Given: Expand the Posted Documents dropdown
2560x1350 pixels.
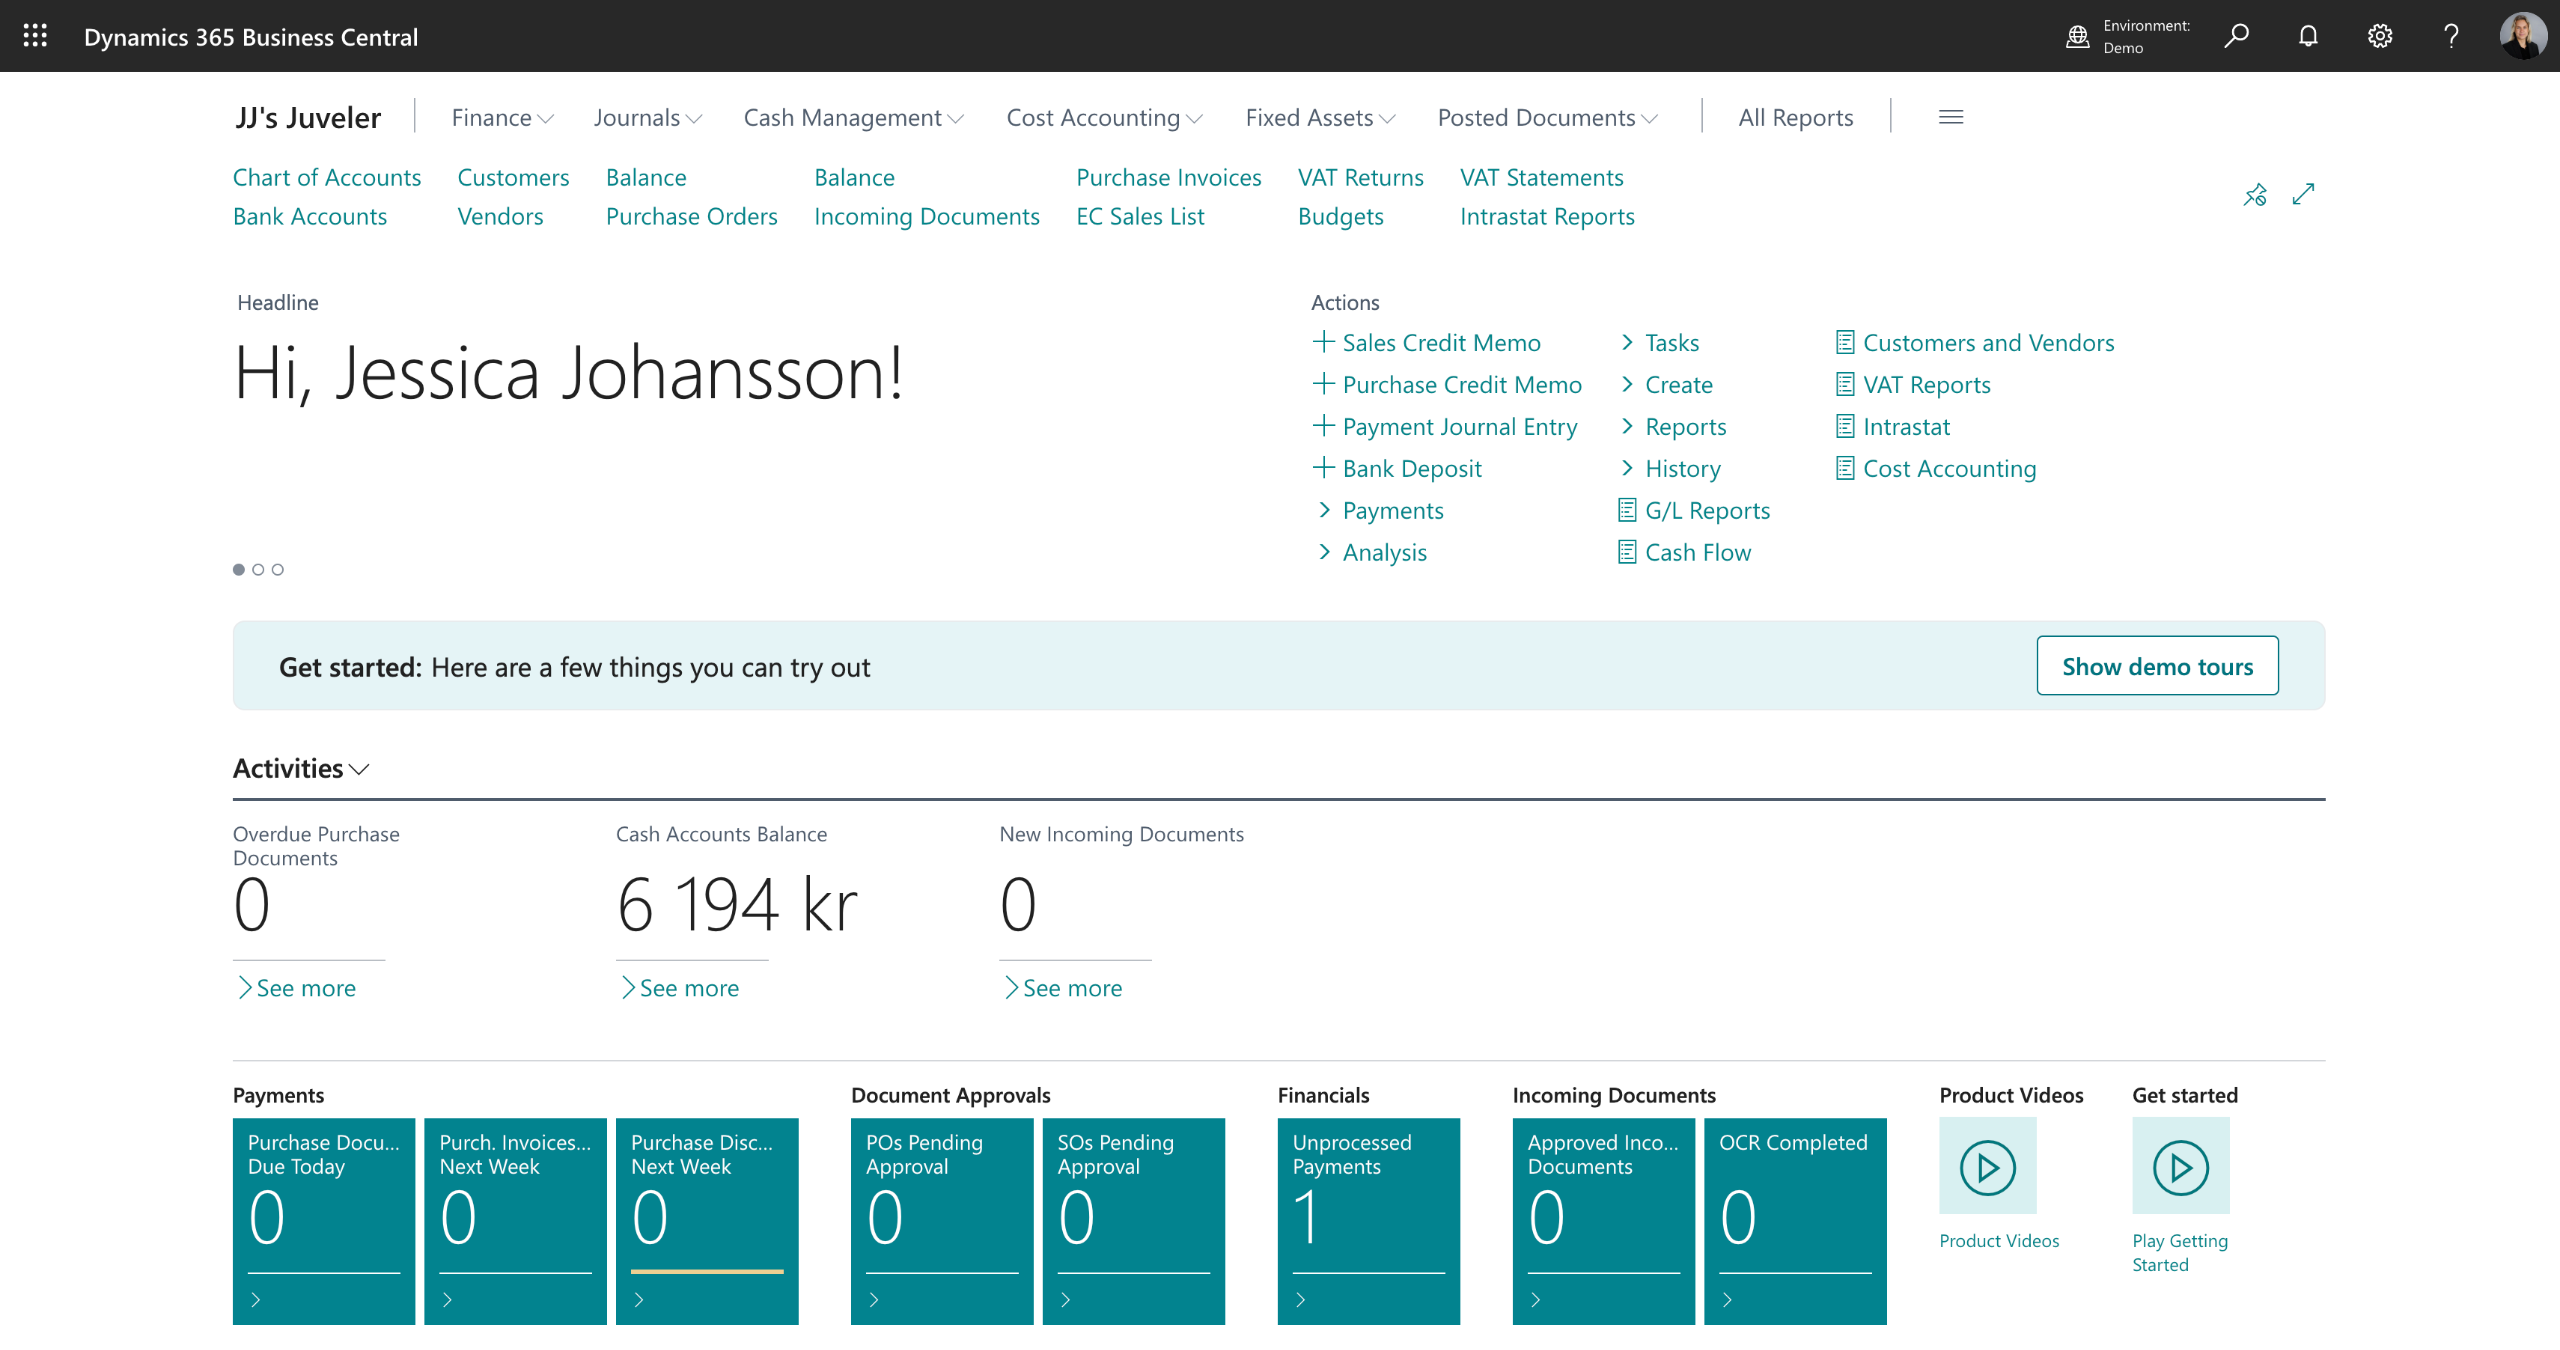Looking at the screenshot, I should click(x=1547, y=118).
